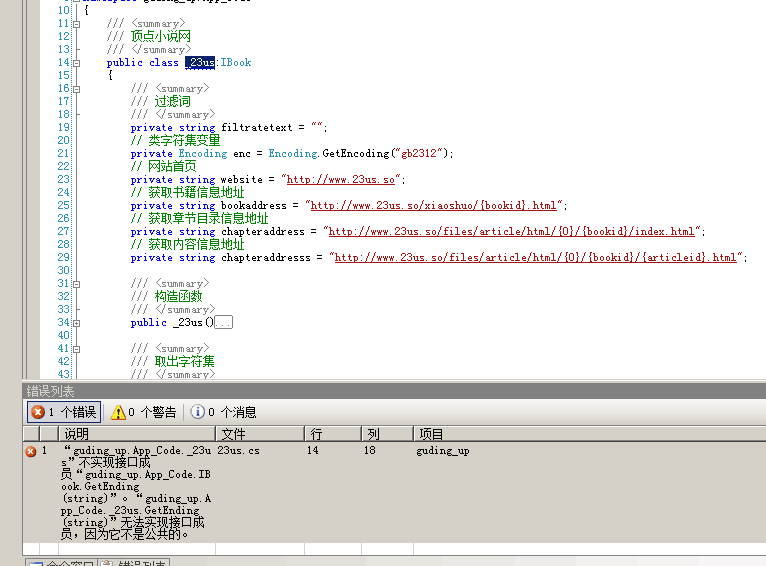The width and height of the screenshot is (766, 566).
Task: Select the highlighted _23us class name
Action: pyautogui.click(x=200, y=63)
